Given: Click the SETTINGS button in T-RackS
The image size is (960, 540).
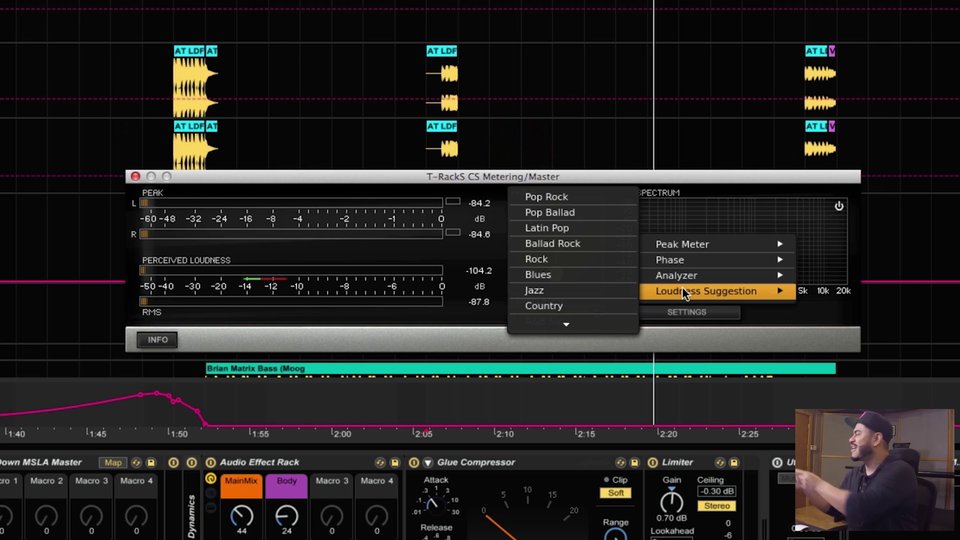Looking at the screenshot, I should (x=687, y=312).
